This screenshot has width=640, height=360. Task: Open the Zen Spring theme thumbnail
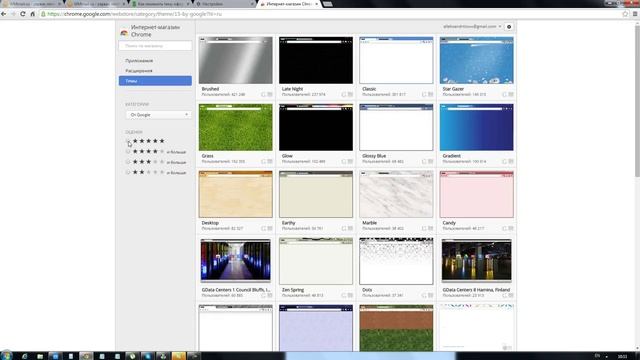click(316, 261)
